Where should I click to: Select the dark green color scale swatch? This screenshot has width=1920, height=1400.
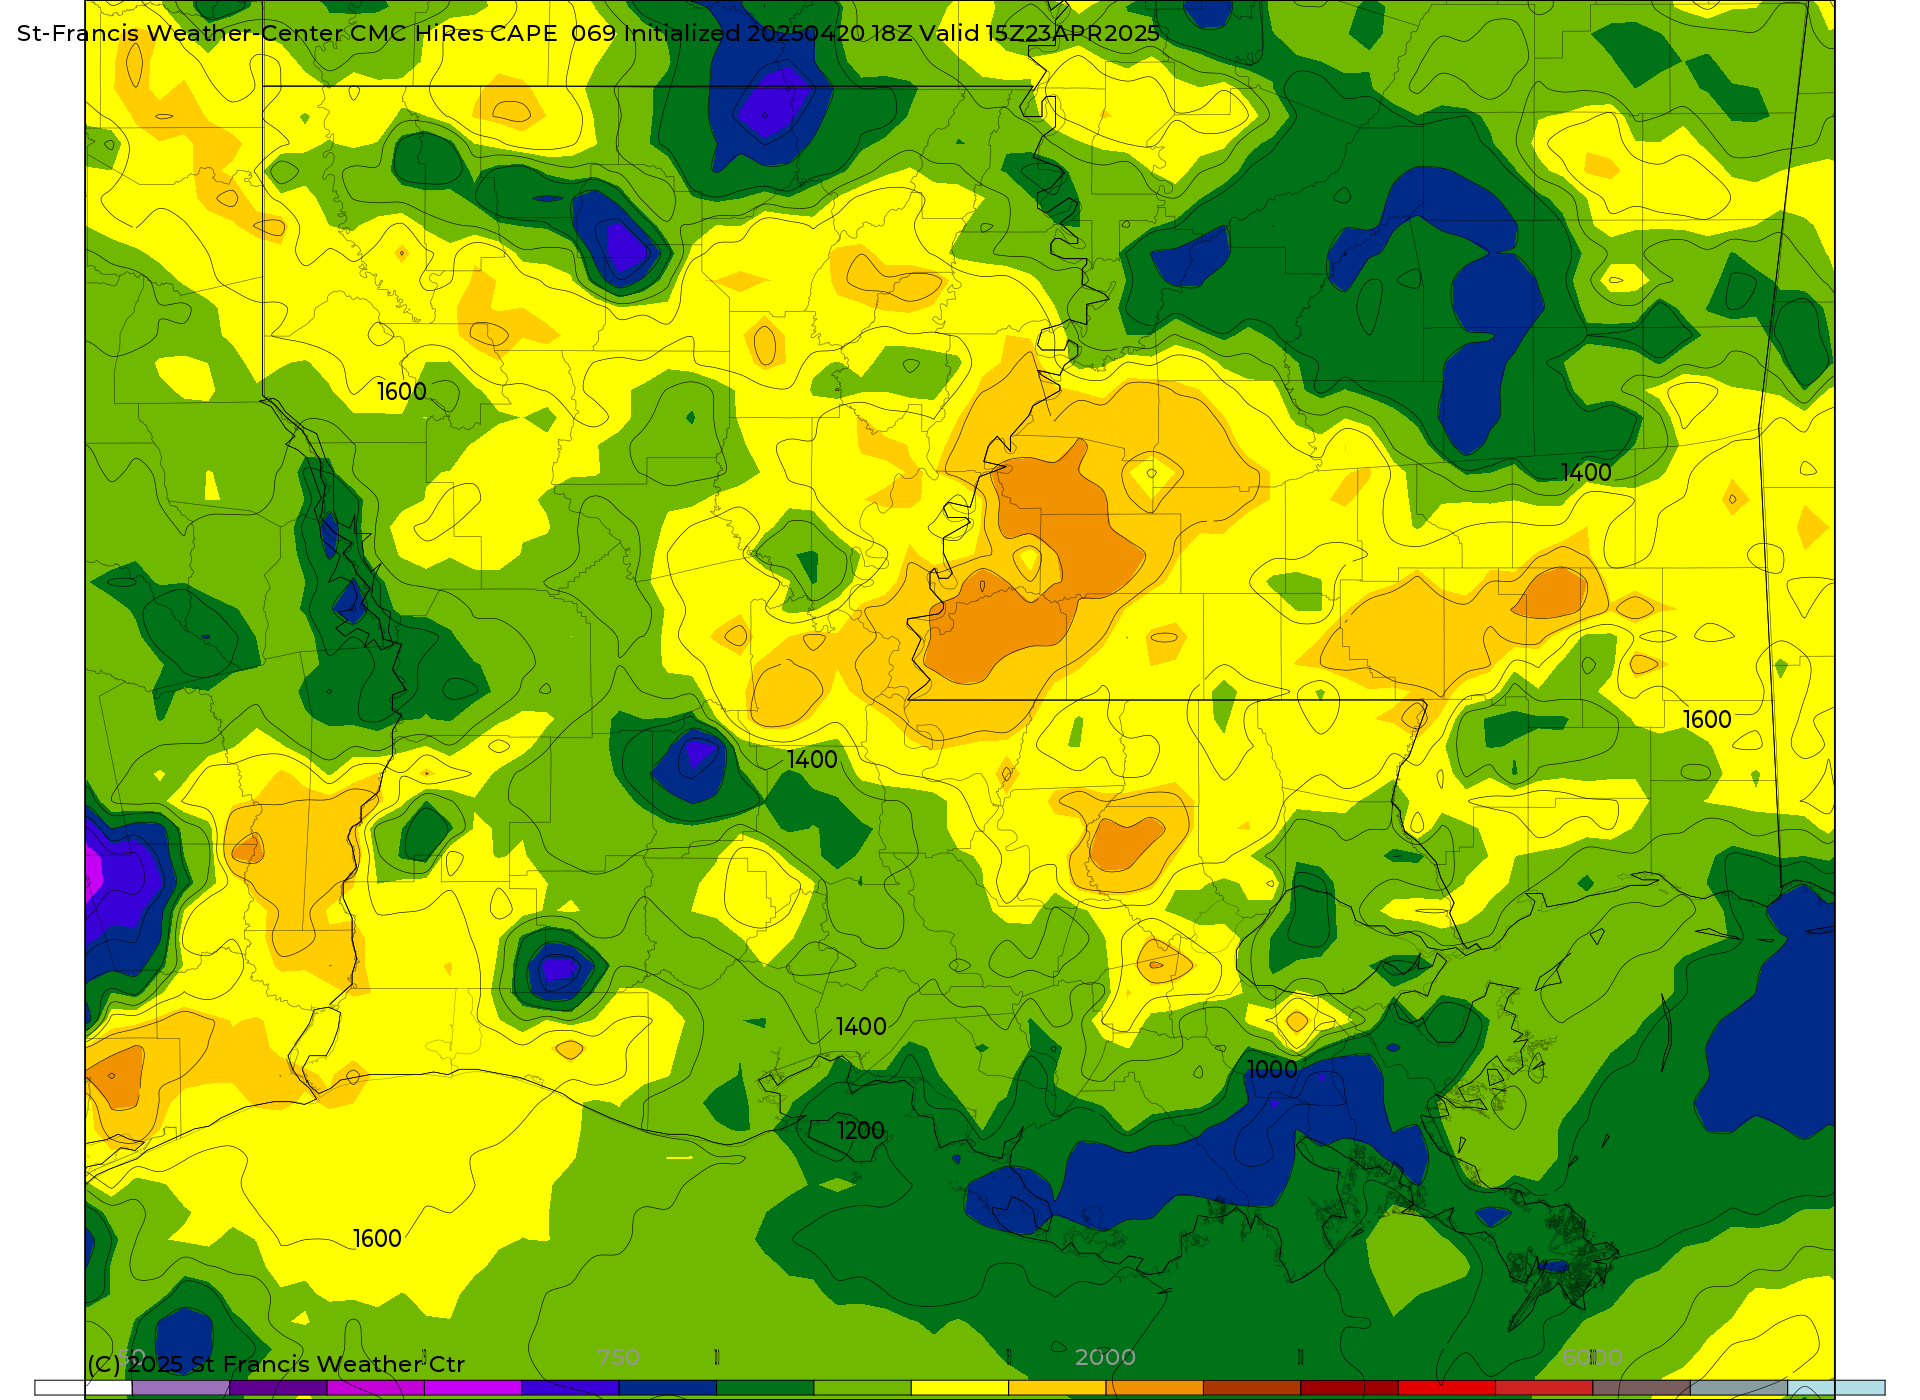[765, 1388]
